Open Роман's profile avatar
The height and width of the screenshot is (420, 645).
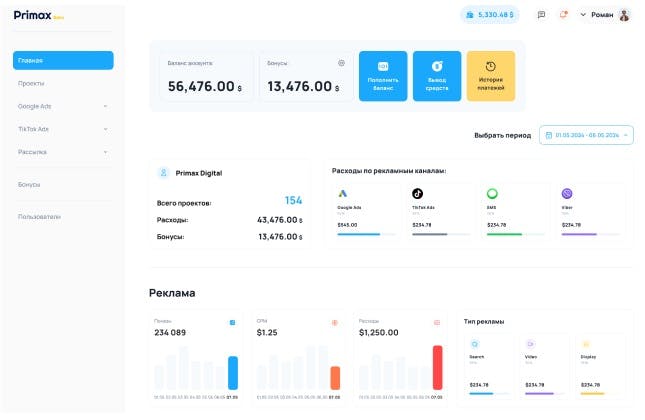pyautogui.click(x=624, y=15)
